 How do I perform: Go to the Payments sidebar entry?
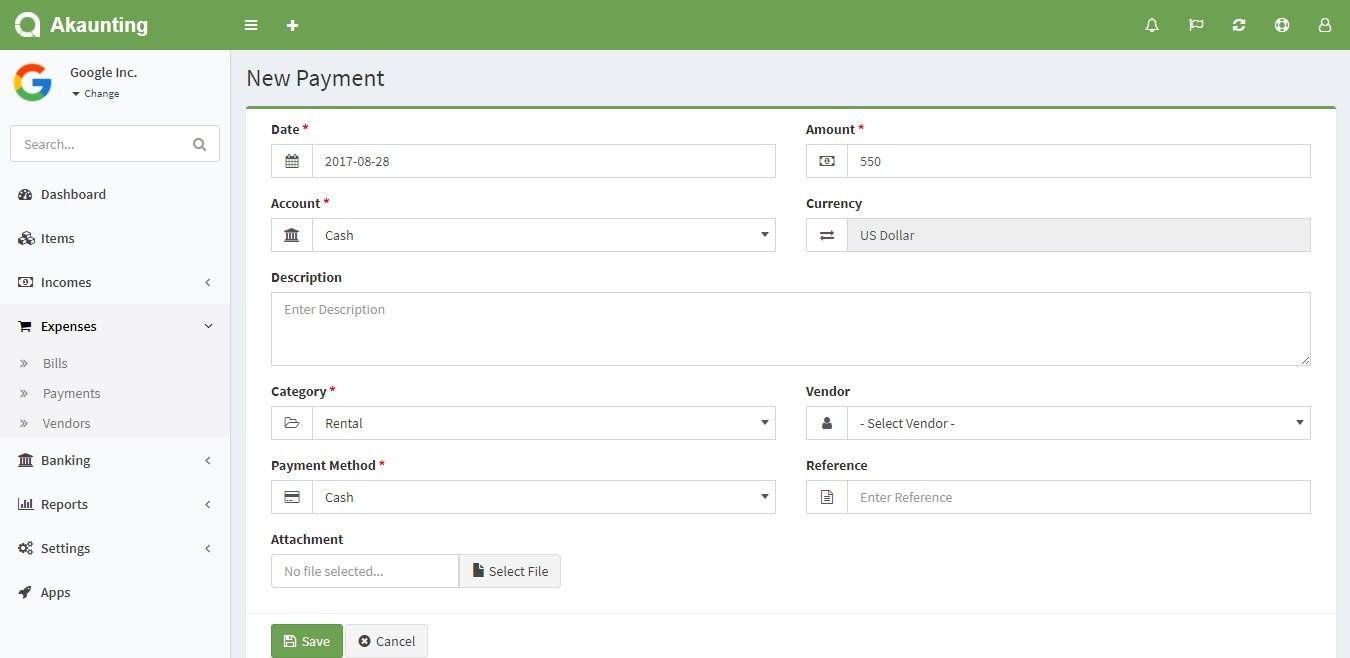[x=71, y=393]
